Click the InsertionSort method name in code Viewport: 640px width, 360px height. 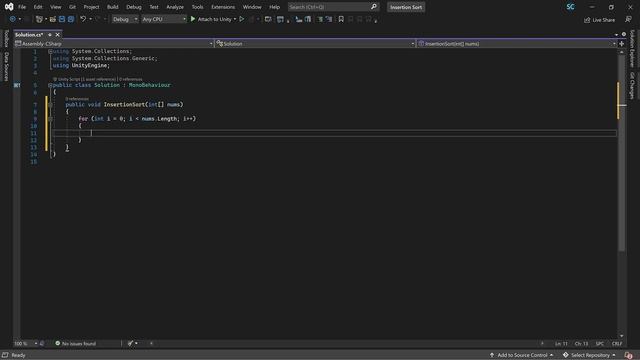pyautogui.click(x=124, y=104)
